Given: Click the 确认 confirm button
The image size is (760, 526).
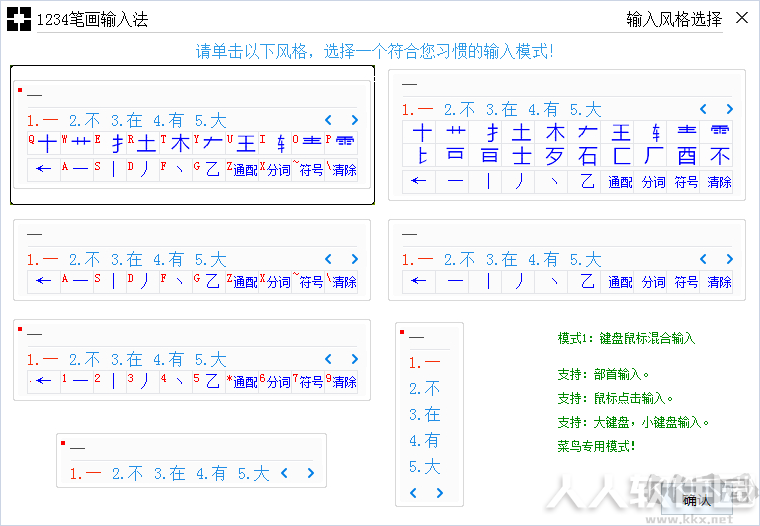Looking at the screenshot, I should coord(697,501).
